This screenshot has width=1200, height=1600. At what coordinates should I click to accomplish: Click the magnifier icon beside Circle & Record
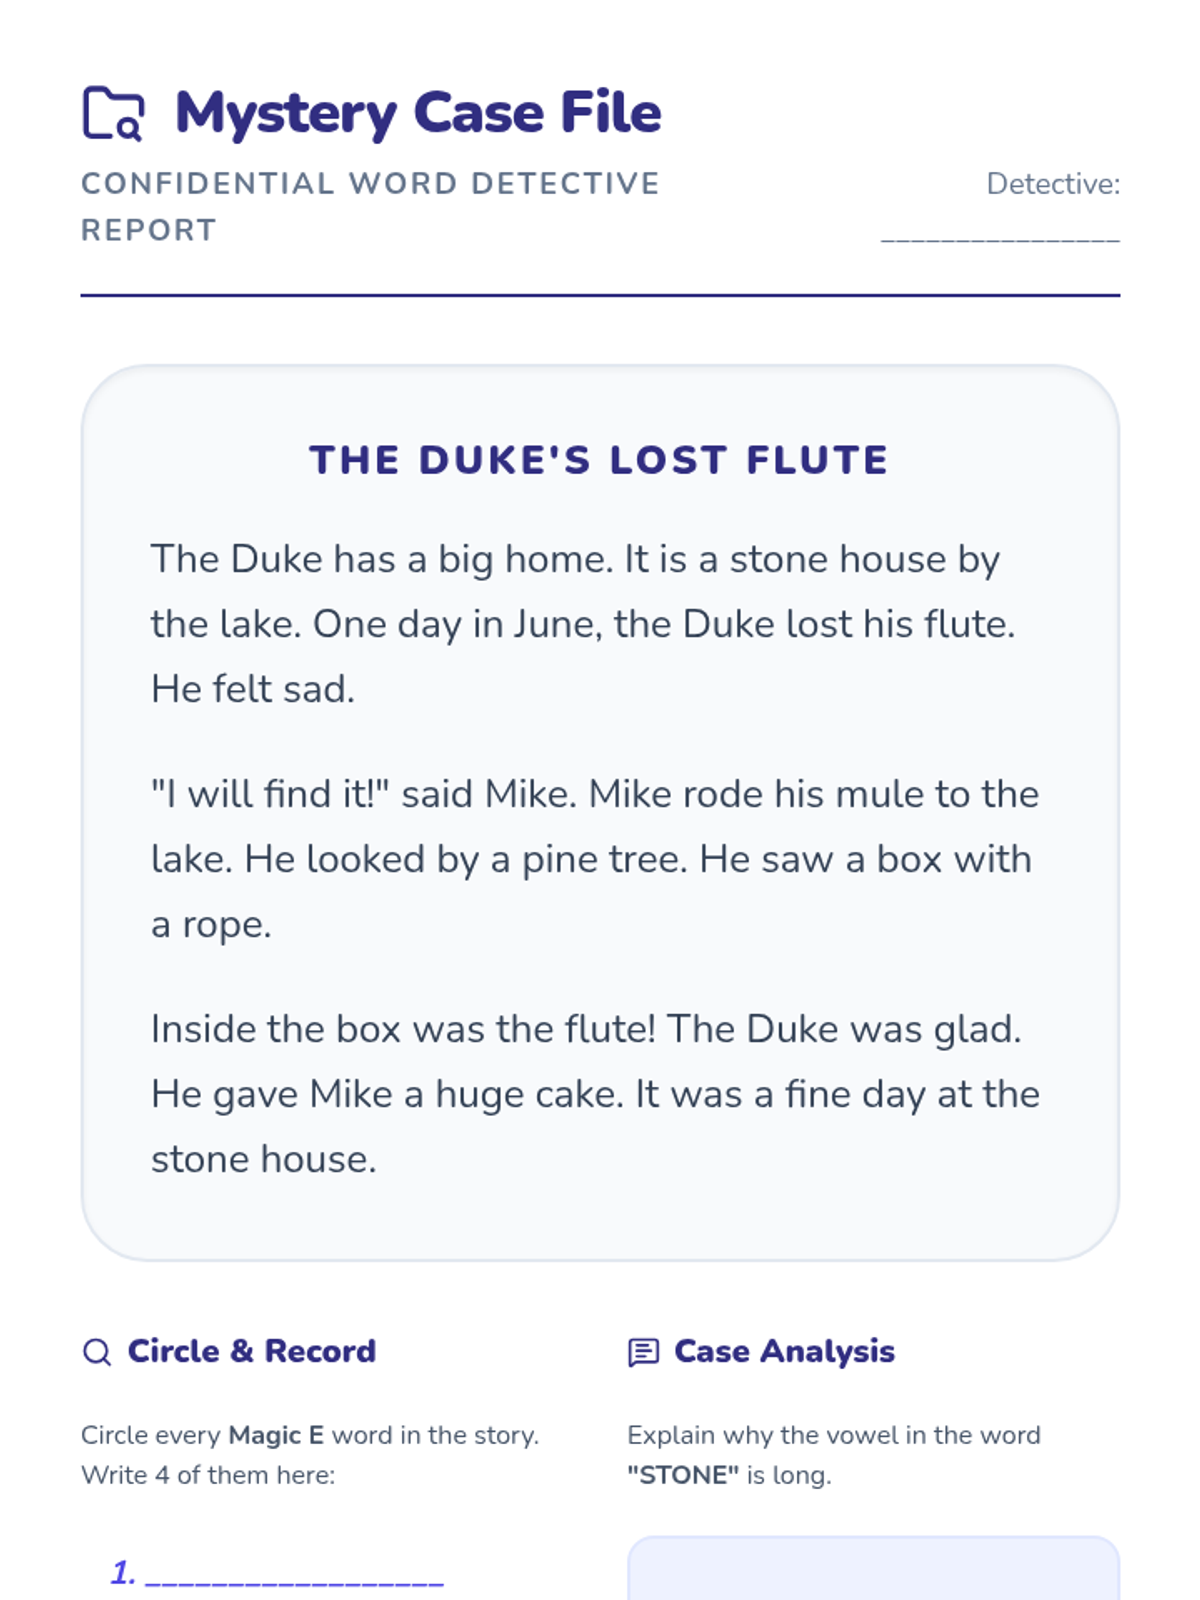pos(97,1352)
